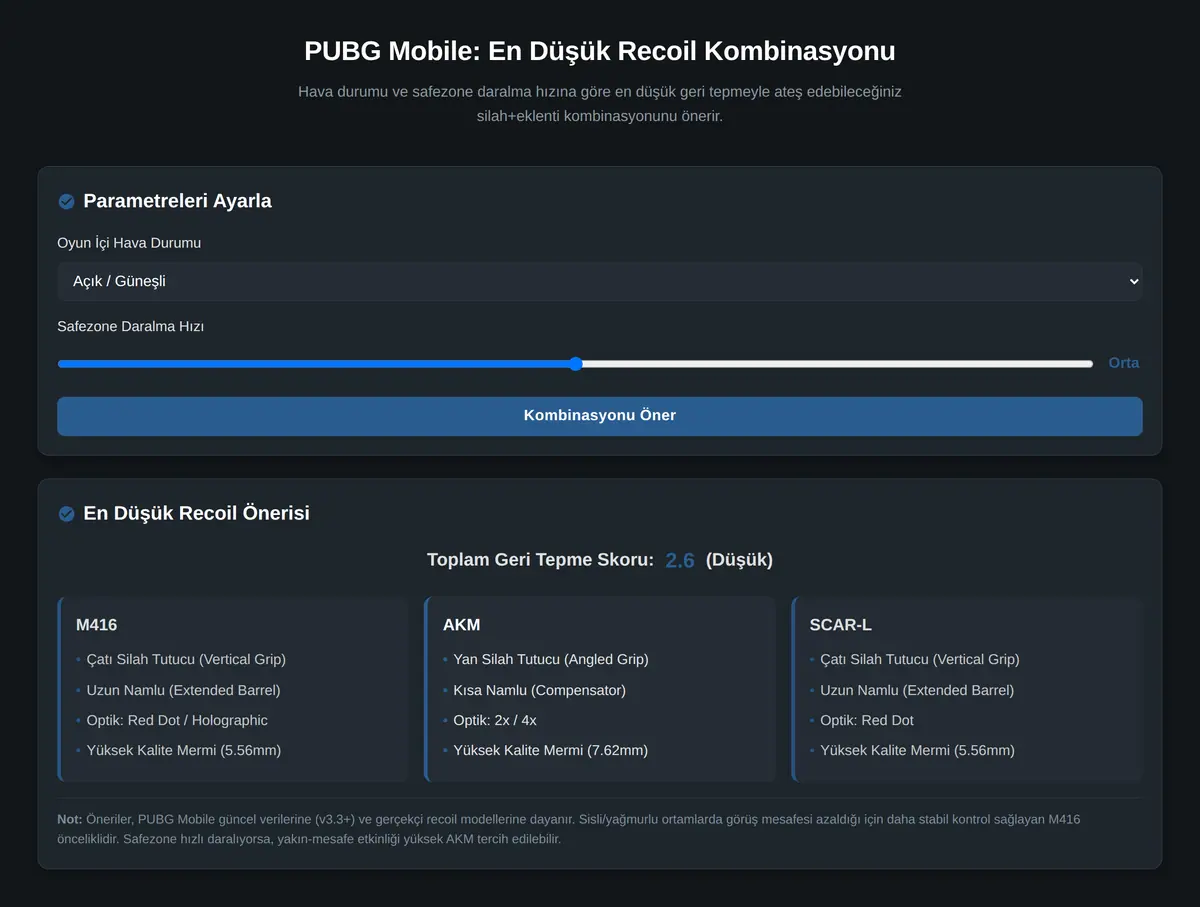Click the Not: footnote paragraph

(600, 829)
